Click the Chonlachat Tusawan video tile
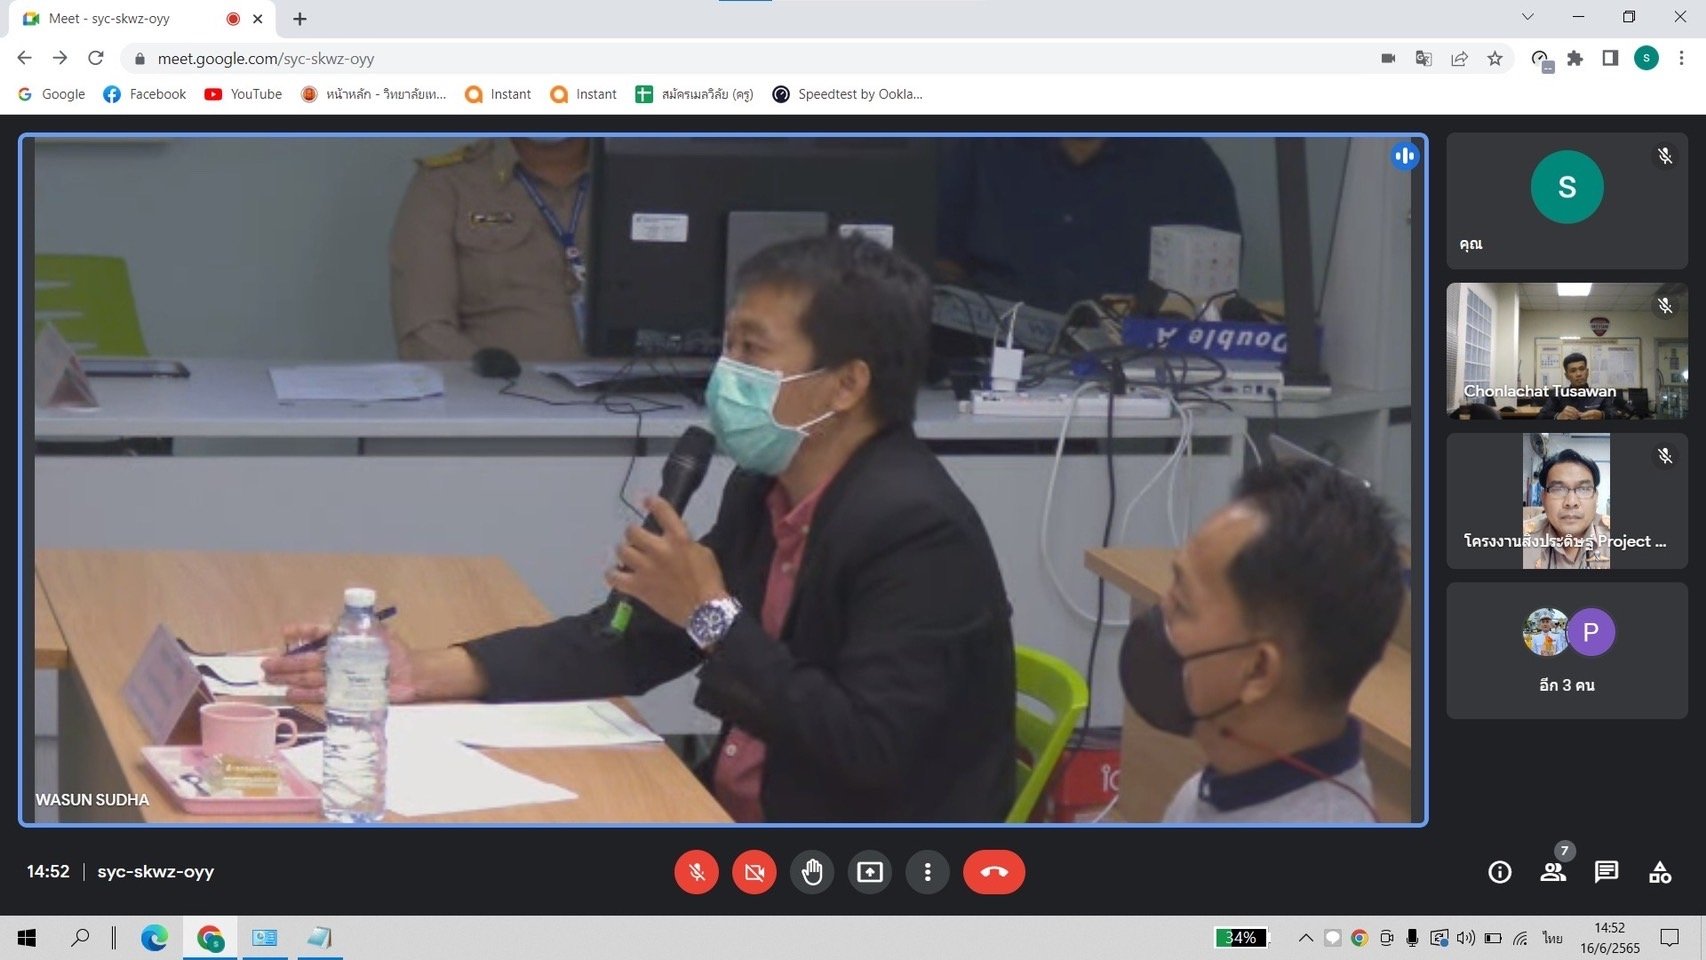1706x960 pixels. tap(1566, 351)
